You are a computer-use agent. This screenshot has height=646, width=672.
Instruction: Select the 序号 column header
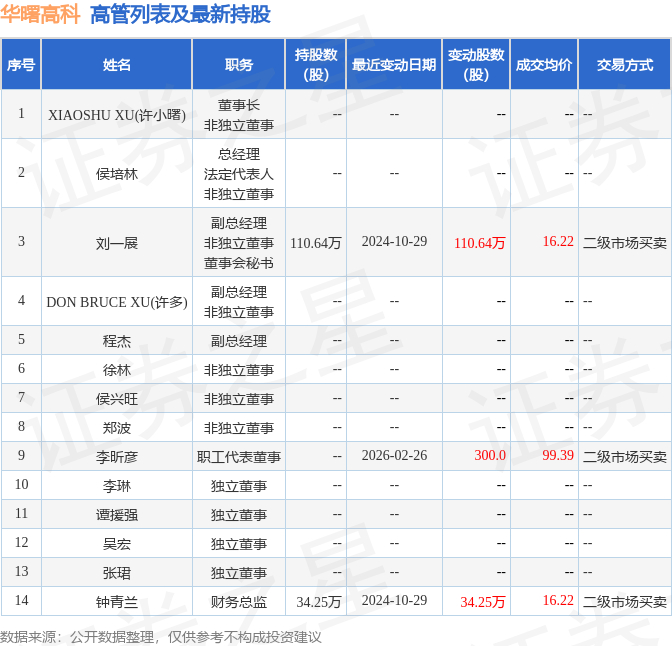point(21,65)
